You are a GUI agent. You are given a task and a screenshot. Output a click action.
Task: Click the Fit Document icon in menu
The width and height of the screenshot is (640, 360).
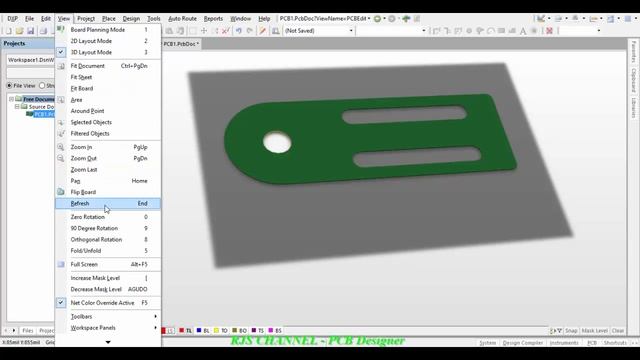61,66
